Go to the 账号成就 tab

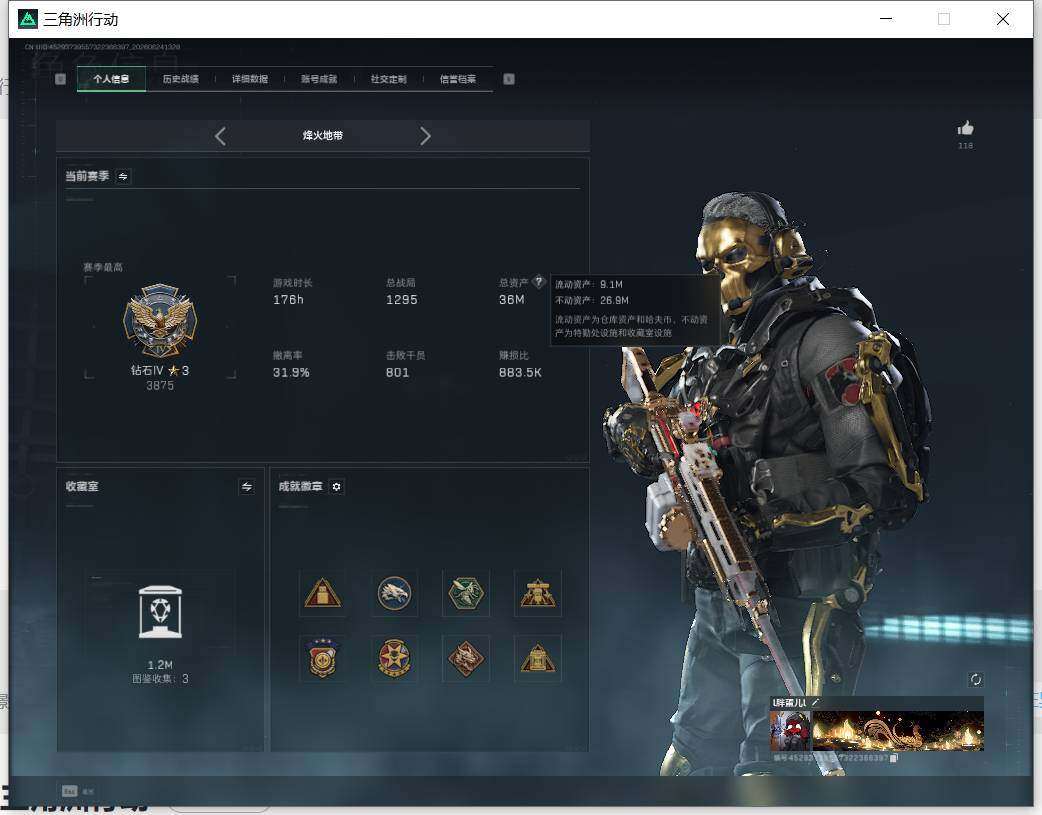[319, 79]
